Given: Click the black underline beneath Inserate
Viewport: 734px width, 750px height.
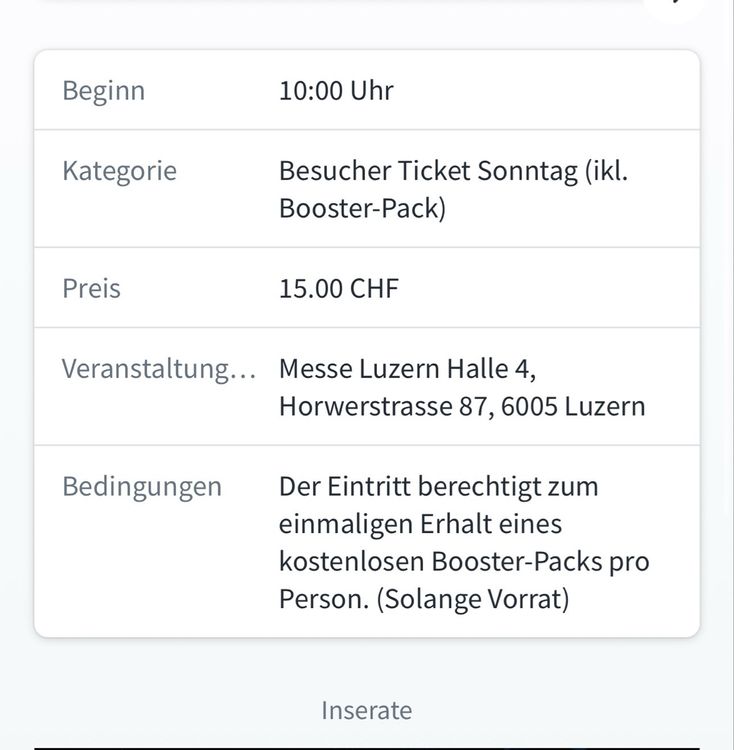Looking at the screenshot, I should coord(367,748).
